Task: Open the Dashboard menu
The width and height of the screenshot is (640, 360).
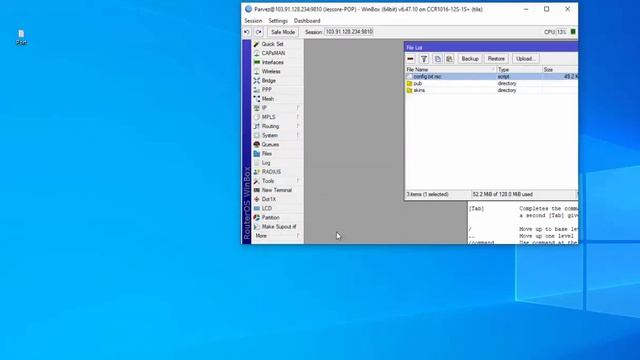Action: tap(307, 21)
